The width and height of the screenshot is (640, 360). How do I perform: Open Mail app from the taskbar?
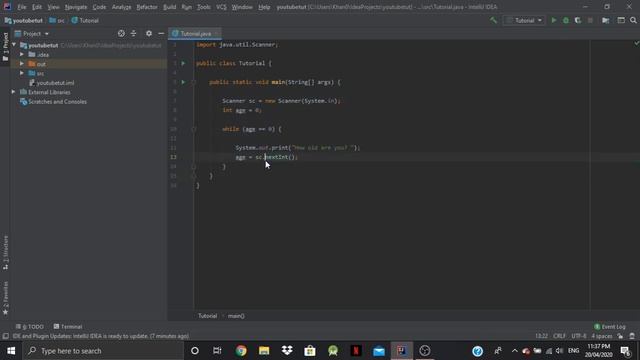[x=379, y=351]
